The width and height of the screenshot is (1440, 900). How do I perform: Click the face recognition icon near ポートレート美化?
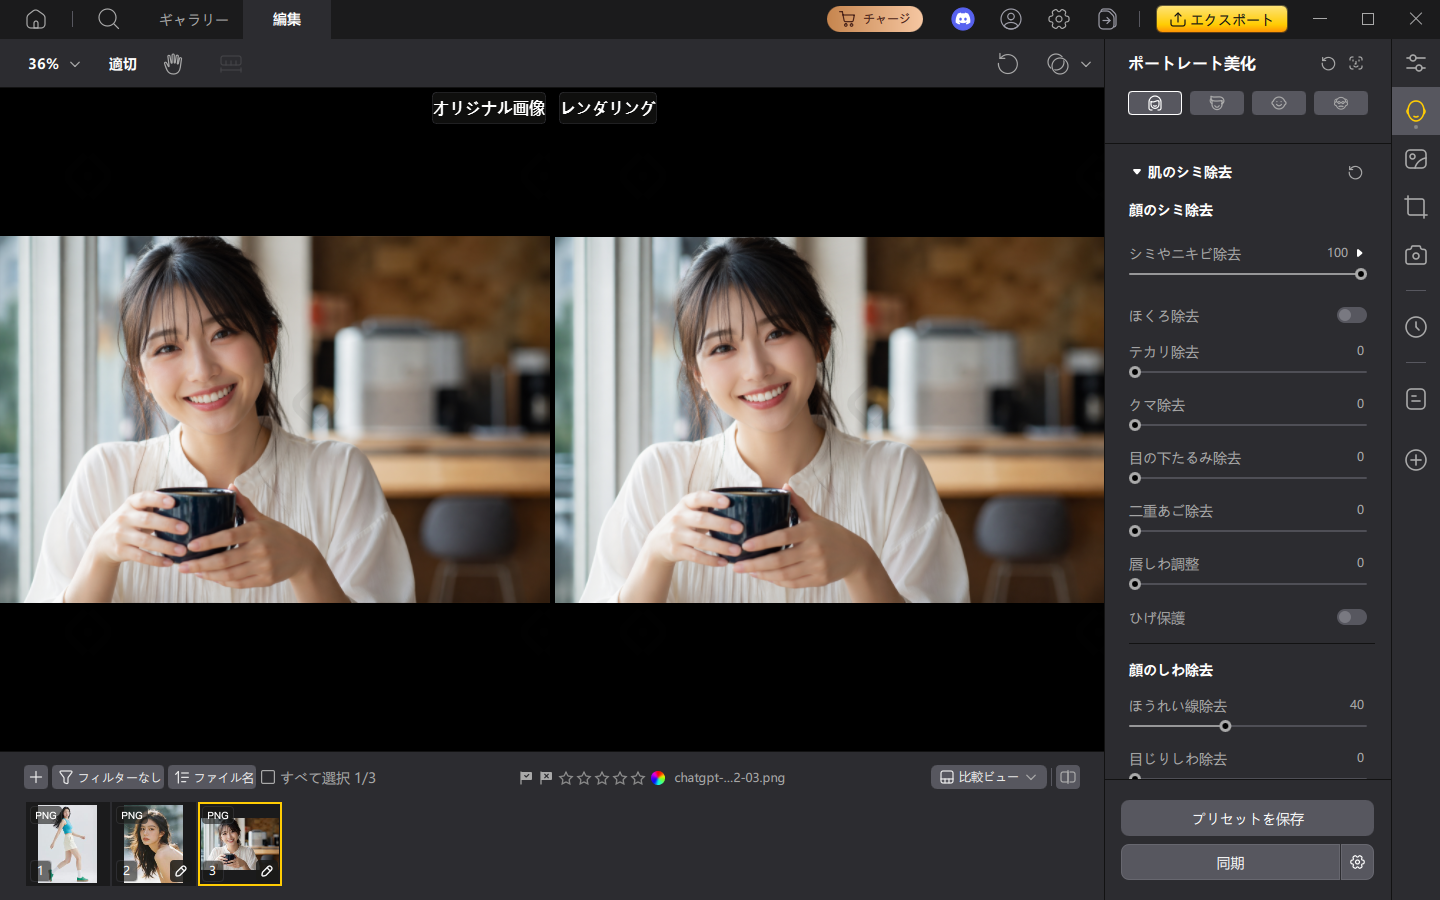point(1356,63)
